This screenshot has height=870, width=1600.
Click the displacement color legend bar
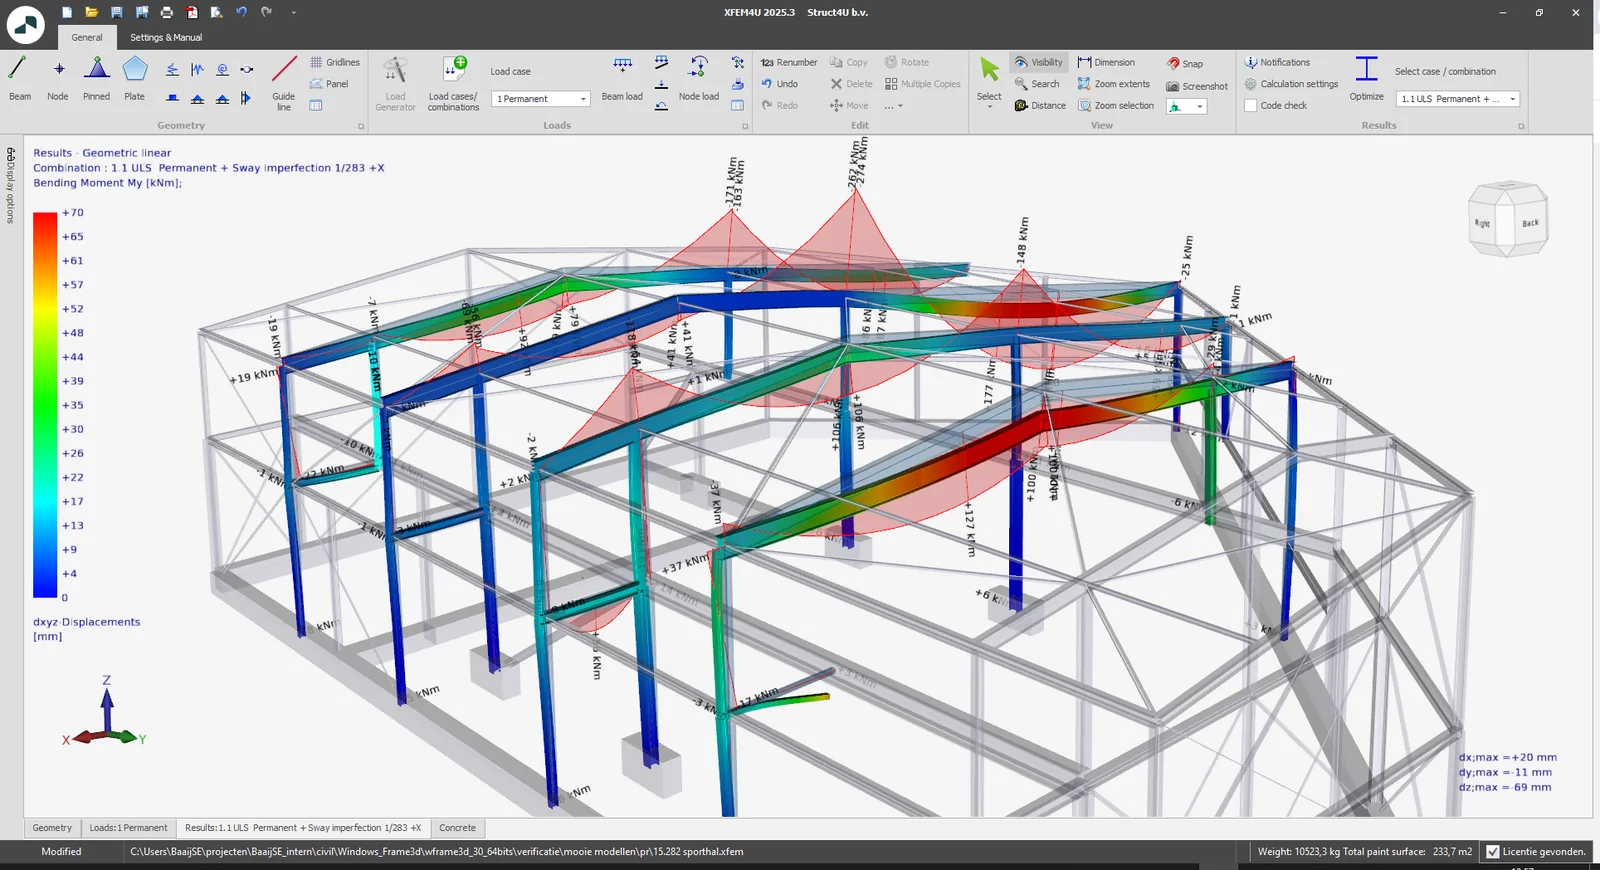(x=45, y=405)
